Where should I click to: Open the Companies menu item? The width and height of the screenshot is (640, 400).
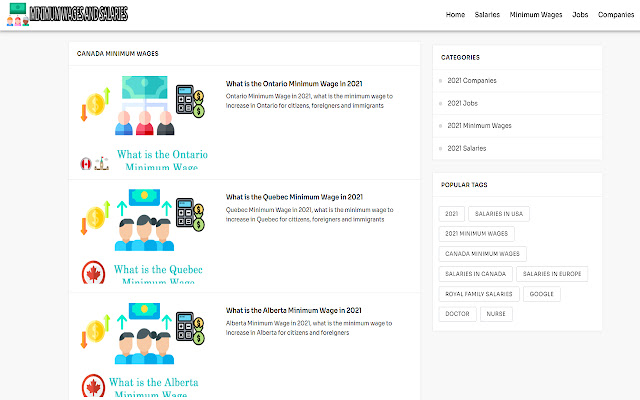coord(616,15)
